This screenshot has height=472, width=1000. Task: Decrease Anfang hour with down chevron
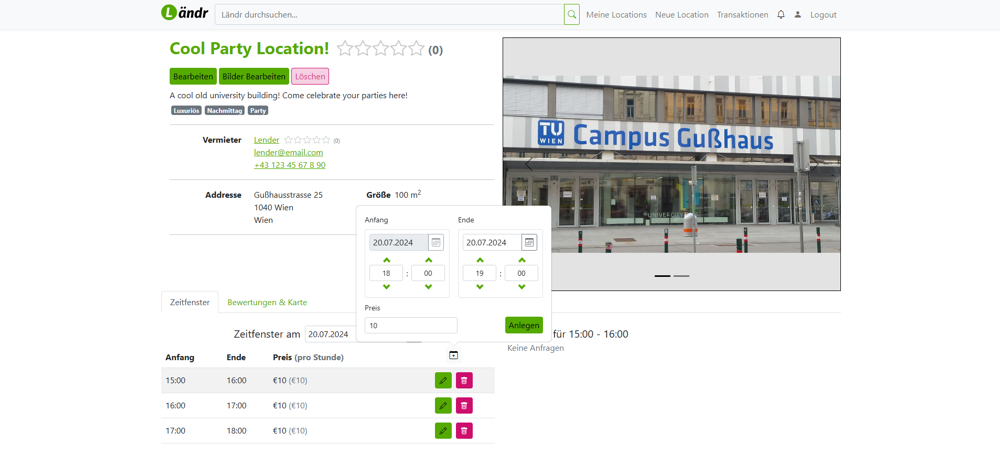tap(386, 287)
